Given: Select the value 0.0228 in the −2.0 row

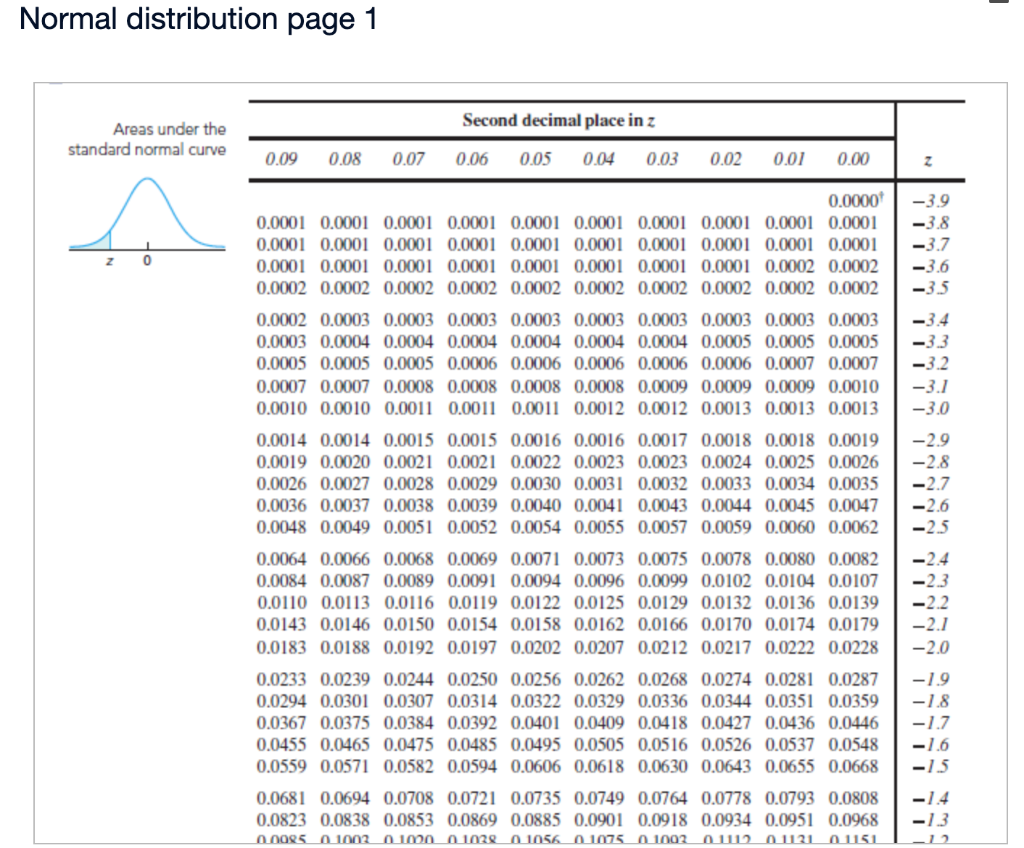Looking at the screenshot, I should [855, 648].
